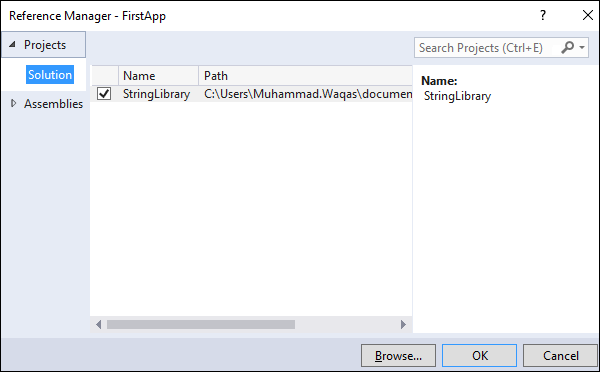
Task: Select the Solution category
Action: [x=50, y=75]
